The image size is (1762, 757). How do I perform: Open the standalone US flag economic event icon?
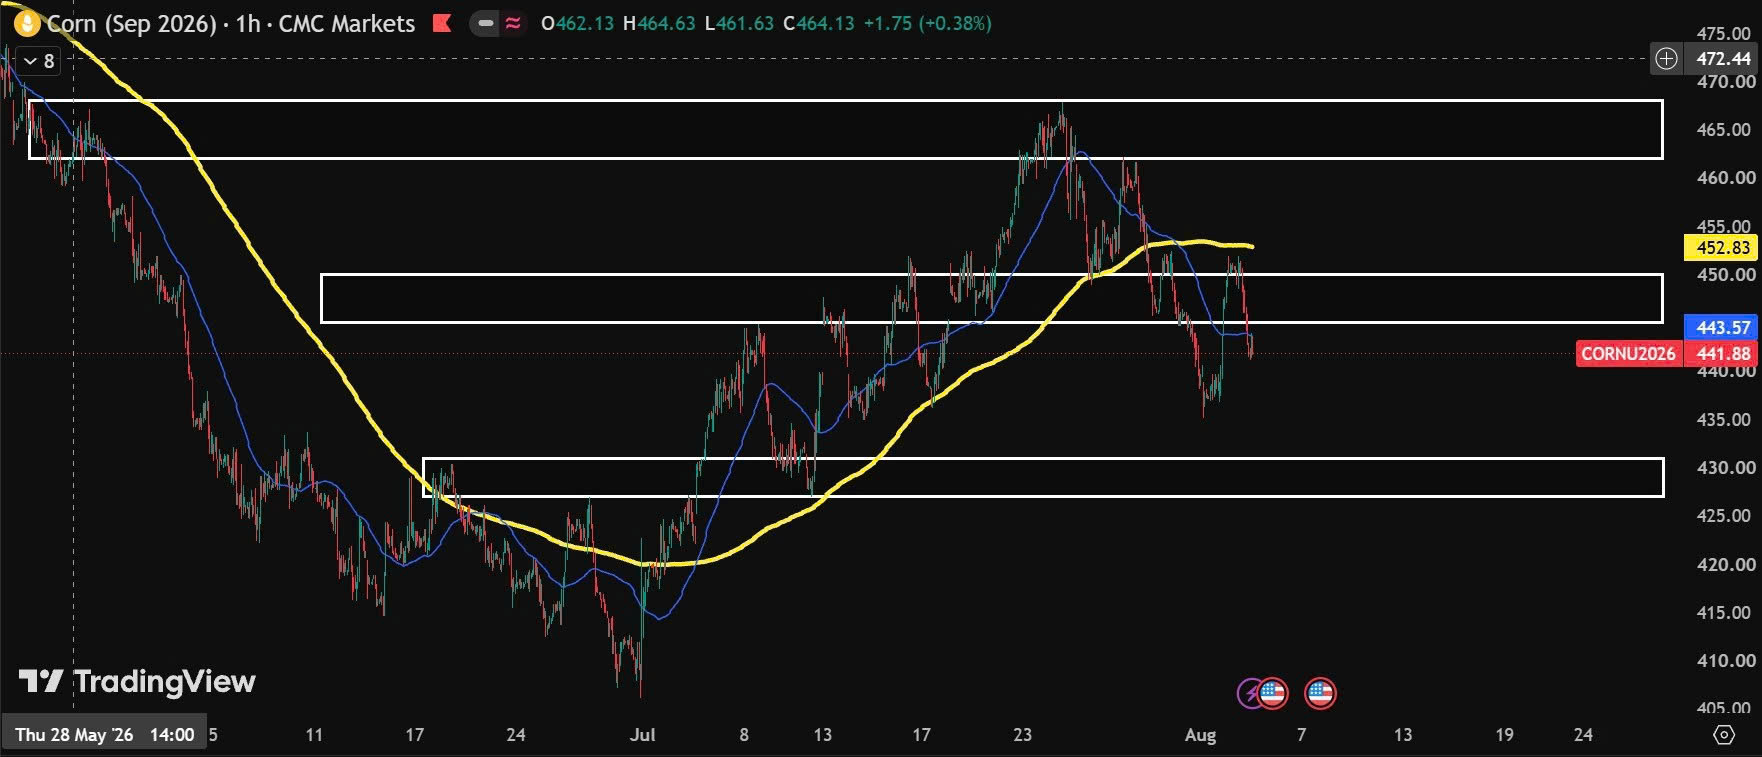coord(1320,693)
